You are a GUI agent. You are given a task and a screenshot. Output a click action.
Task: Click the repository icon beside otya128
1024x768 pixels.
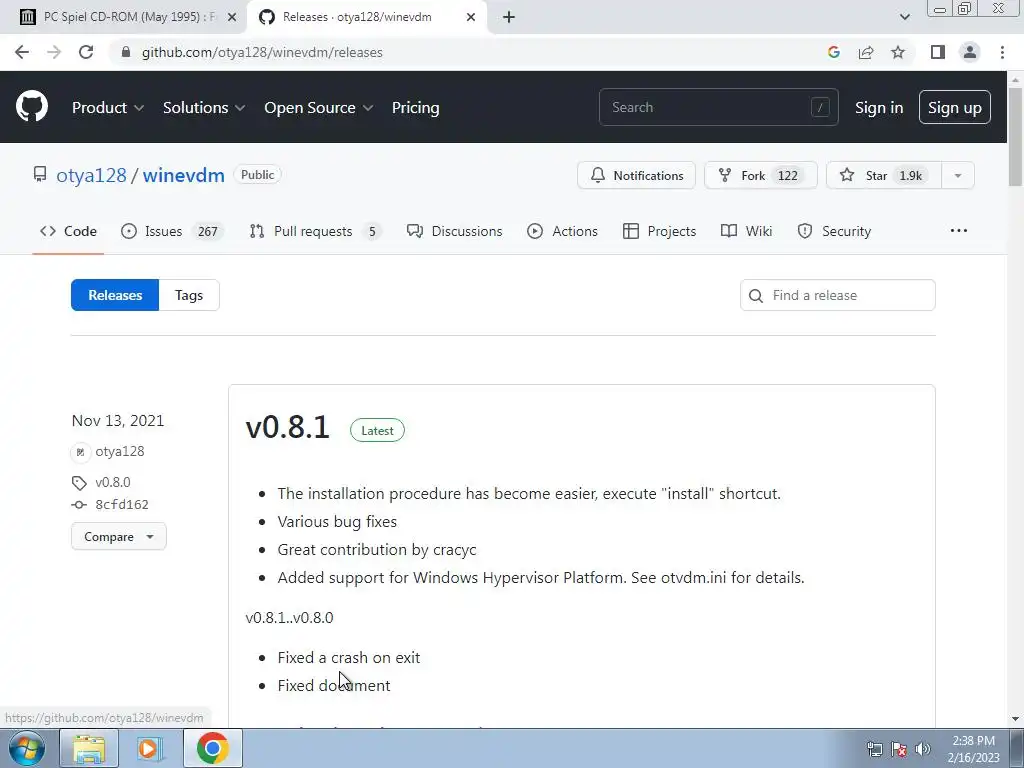coord(40,174)
